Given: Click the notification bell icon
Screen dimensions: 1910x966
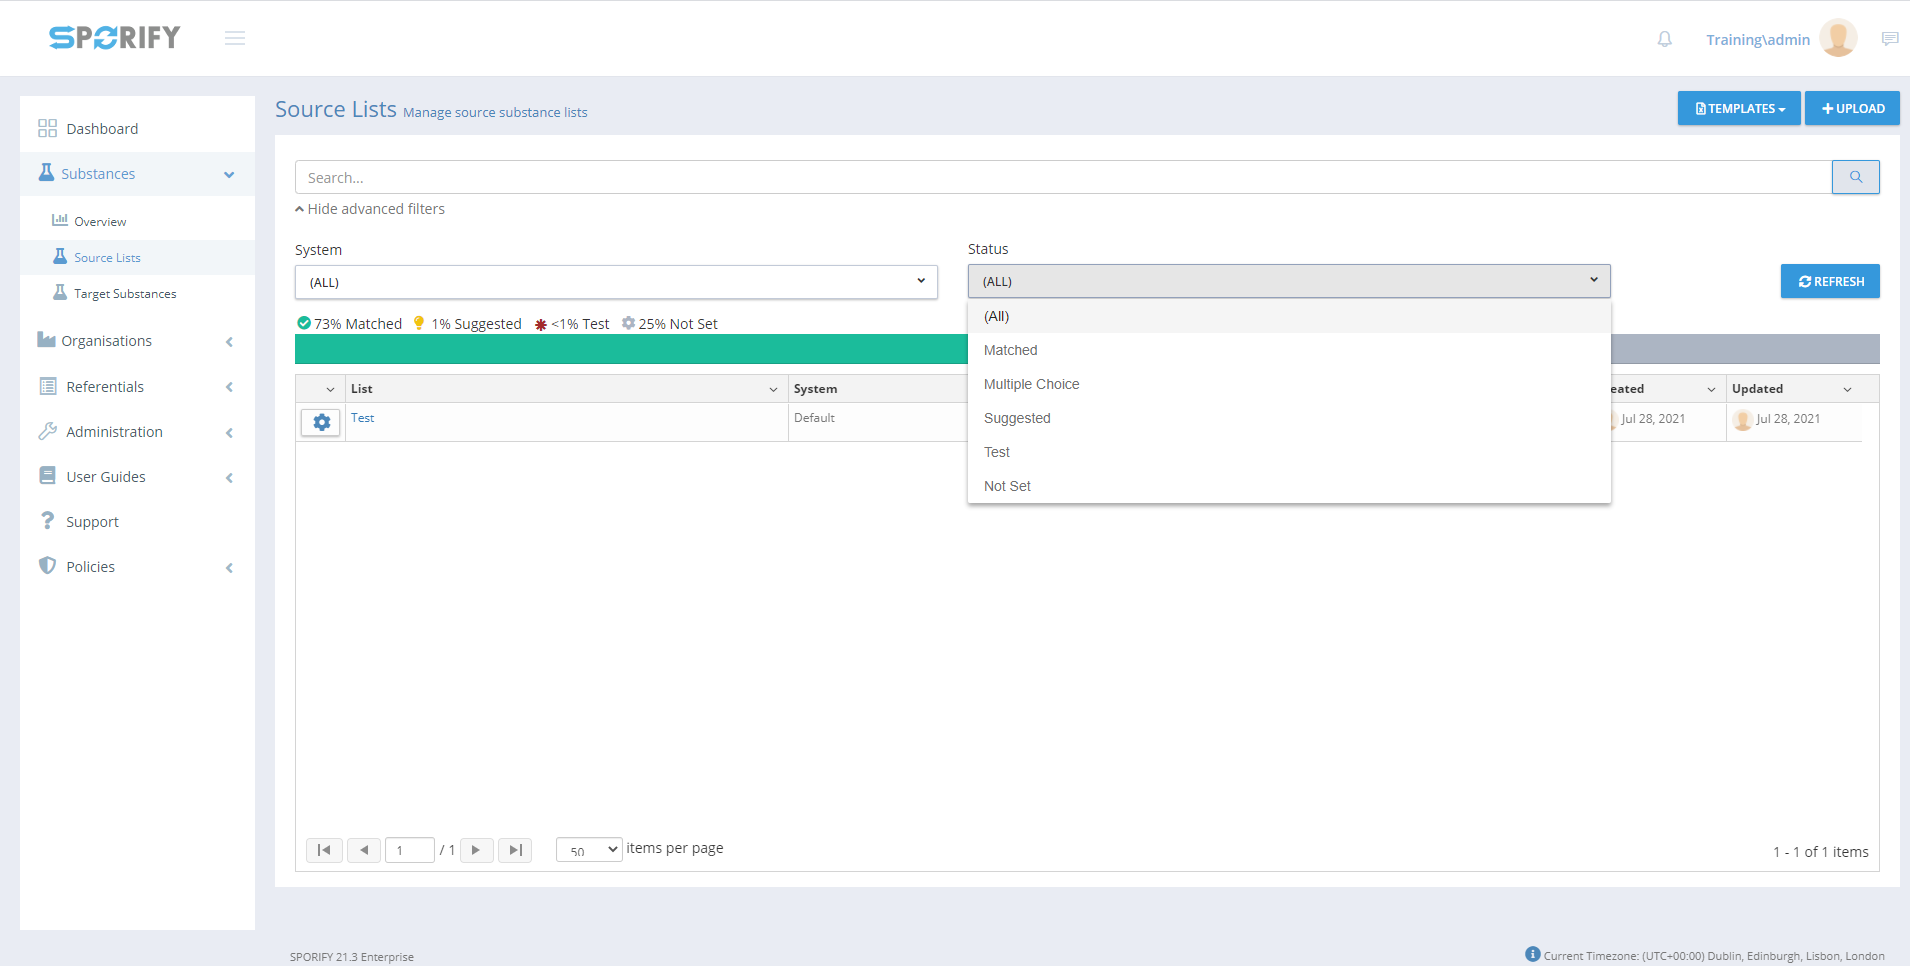Looking at the screenshot, I should 1664,39.
